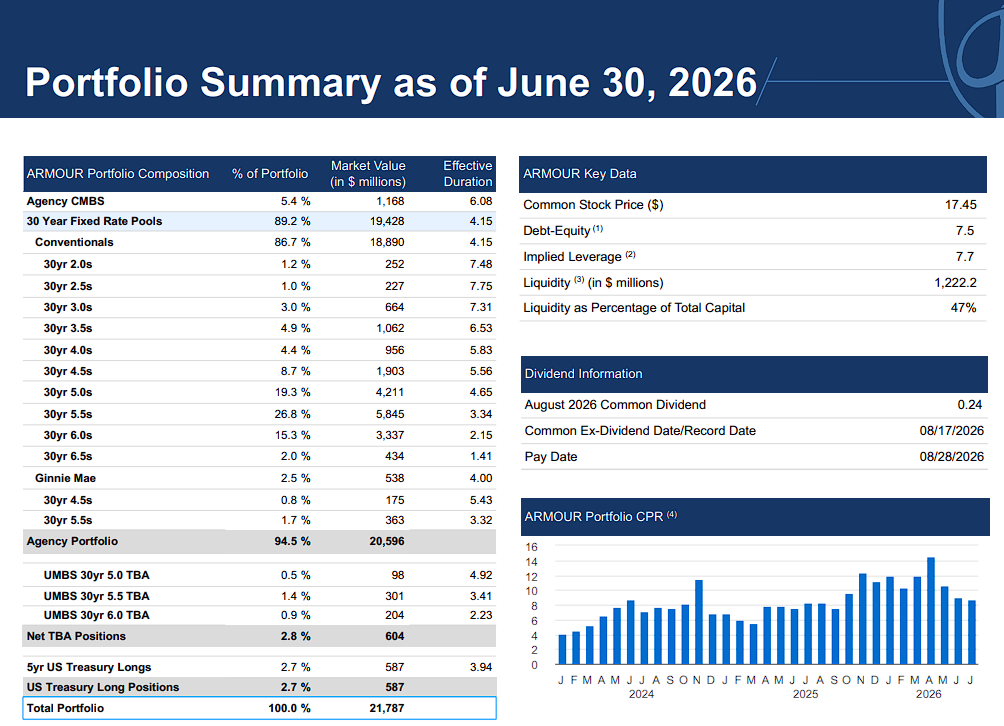Click the 'Portfolio Summary as of June 30, 2026' title

391,83
